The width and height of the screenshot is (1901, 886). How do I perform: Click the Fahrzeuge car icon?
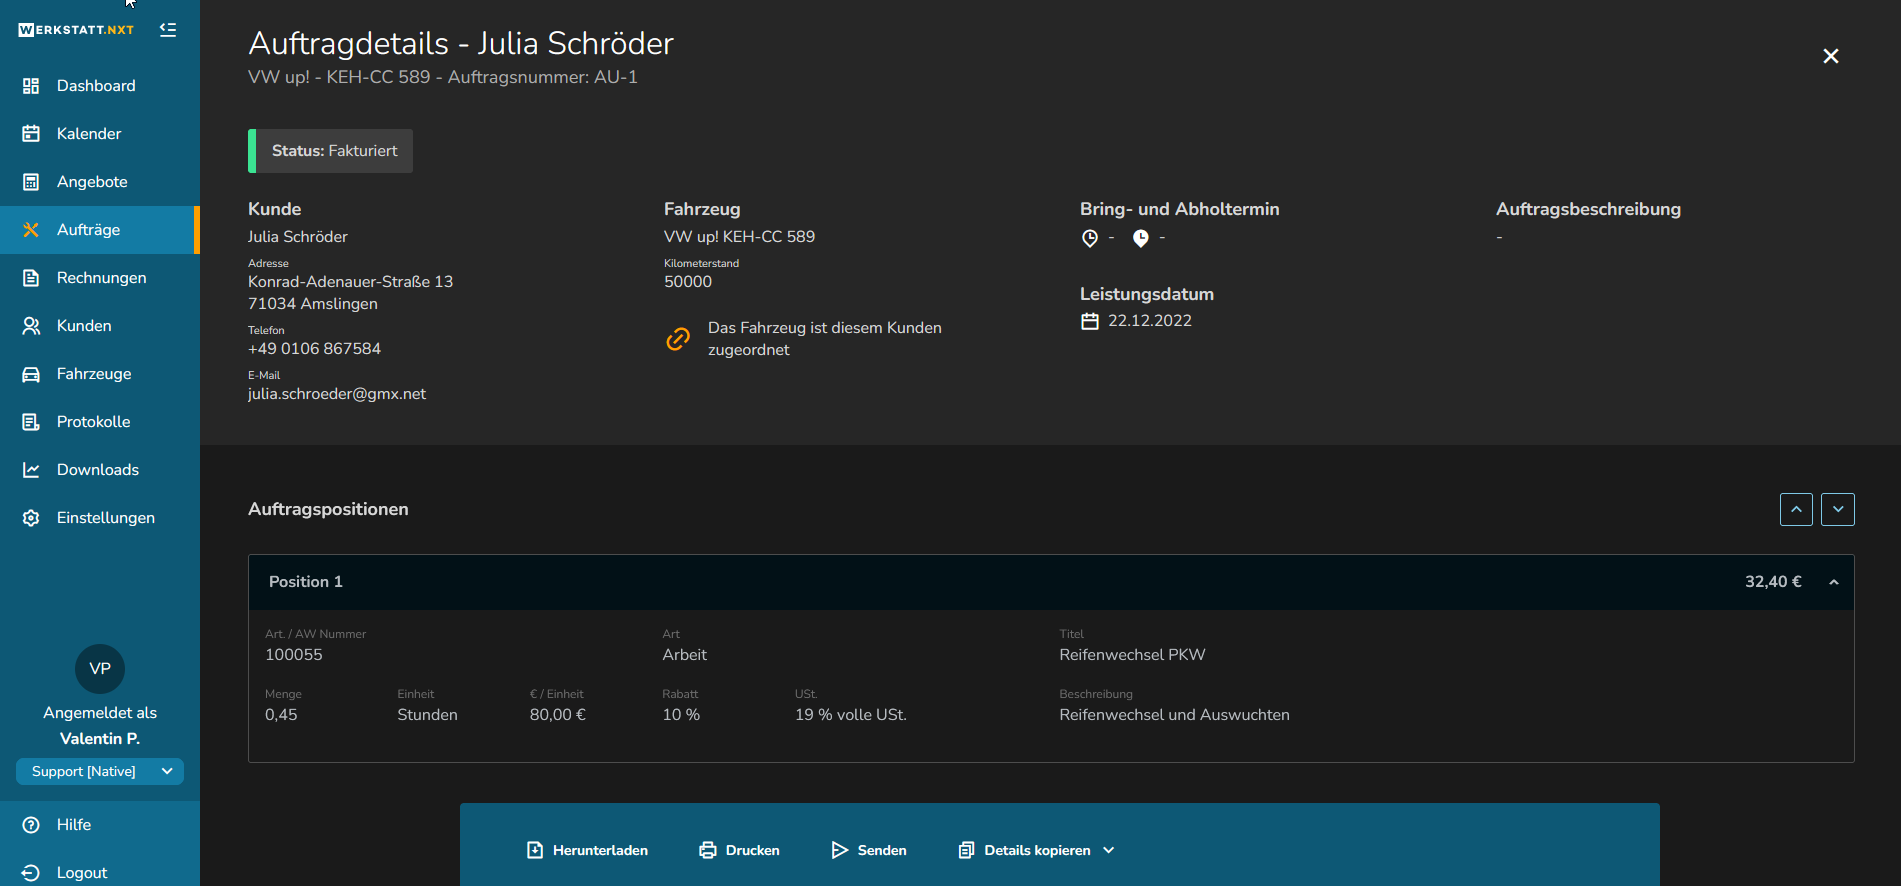(31, 374)
